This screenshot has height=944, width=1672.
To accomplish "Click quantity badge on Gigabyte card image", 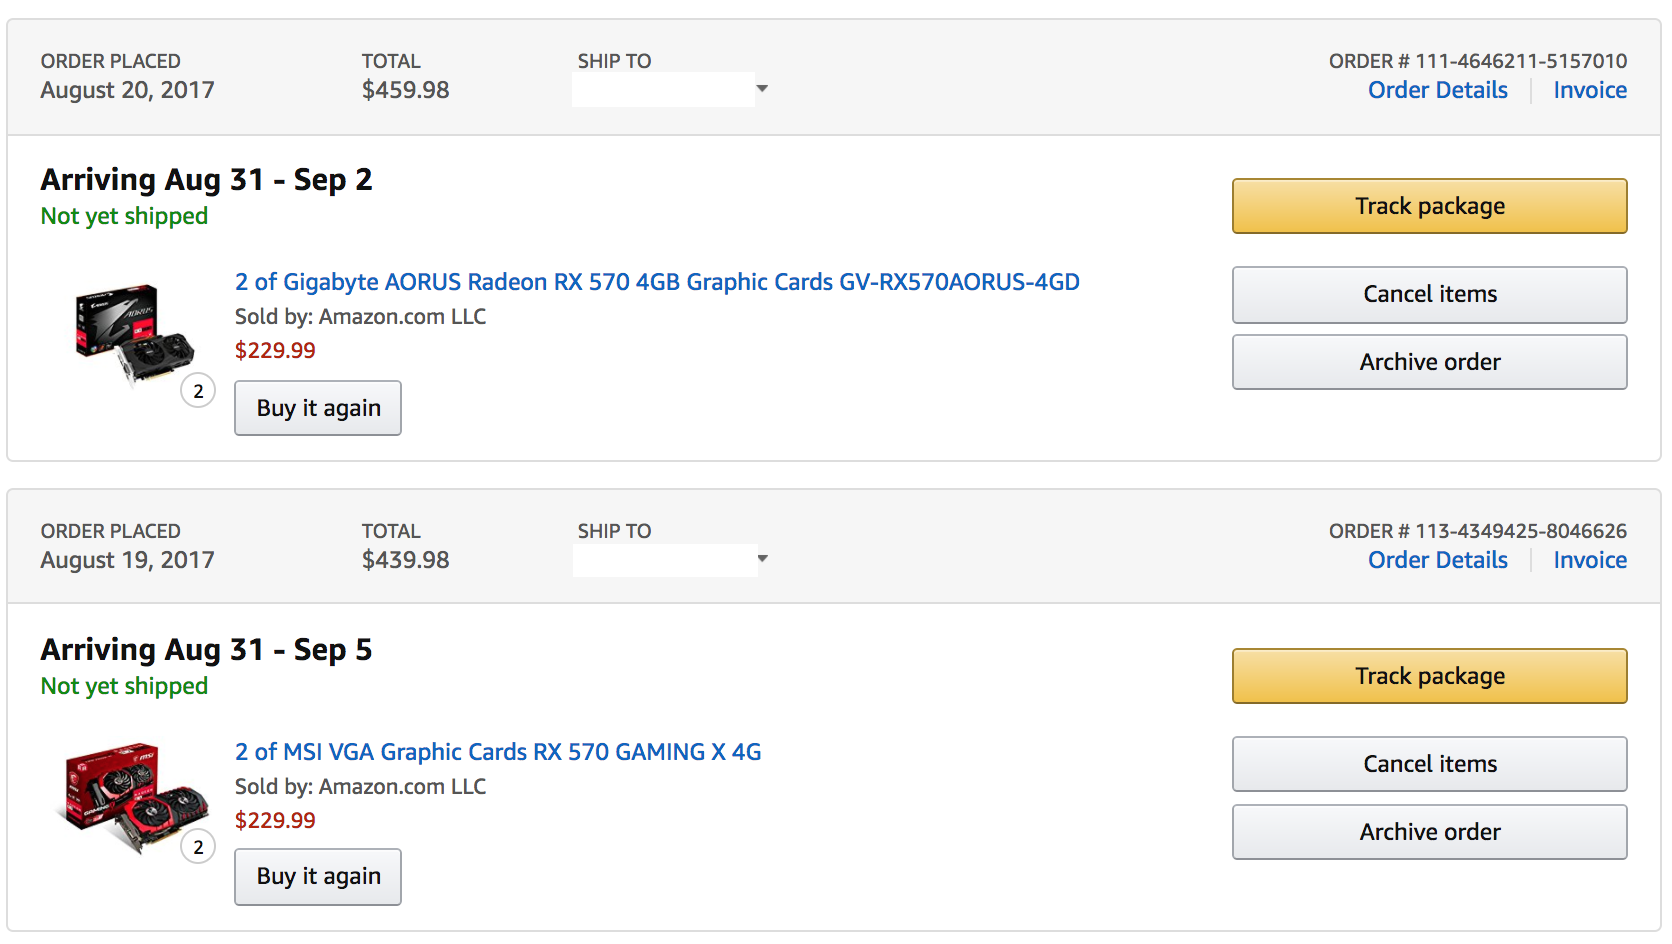I will coord(198,391).
